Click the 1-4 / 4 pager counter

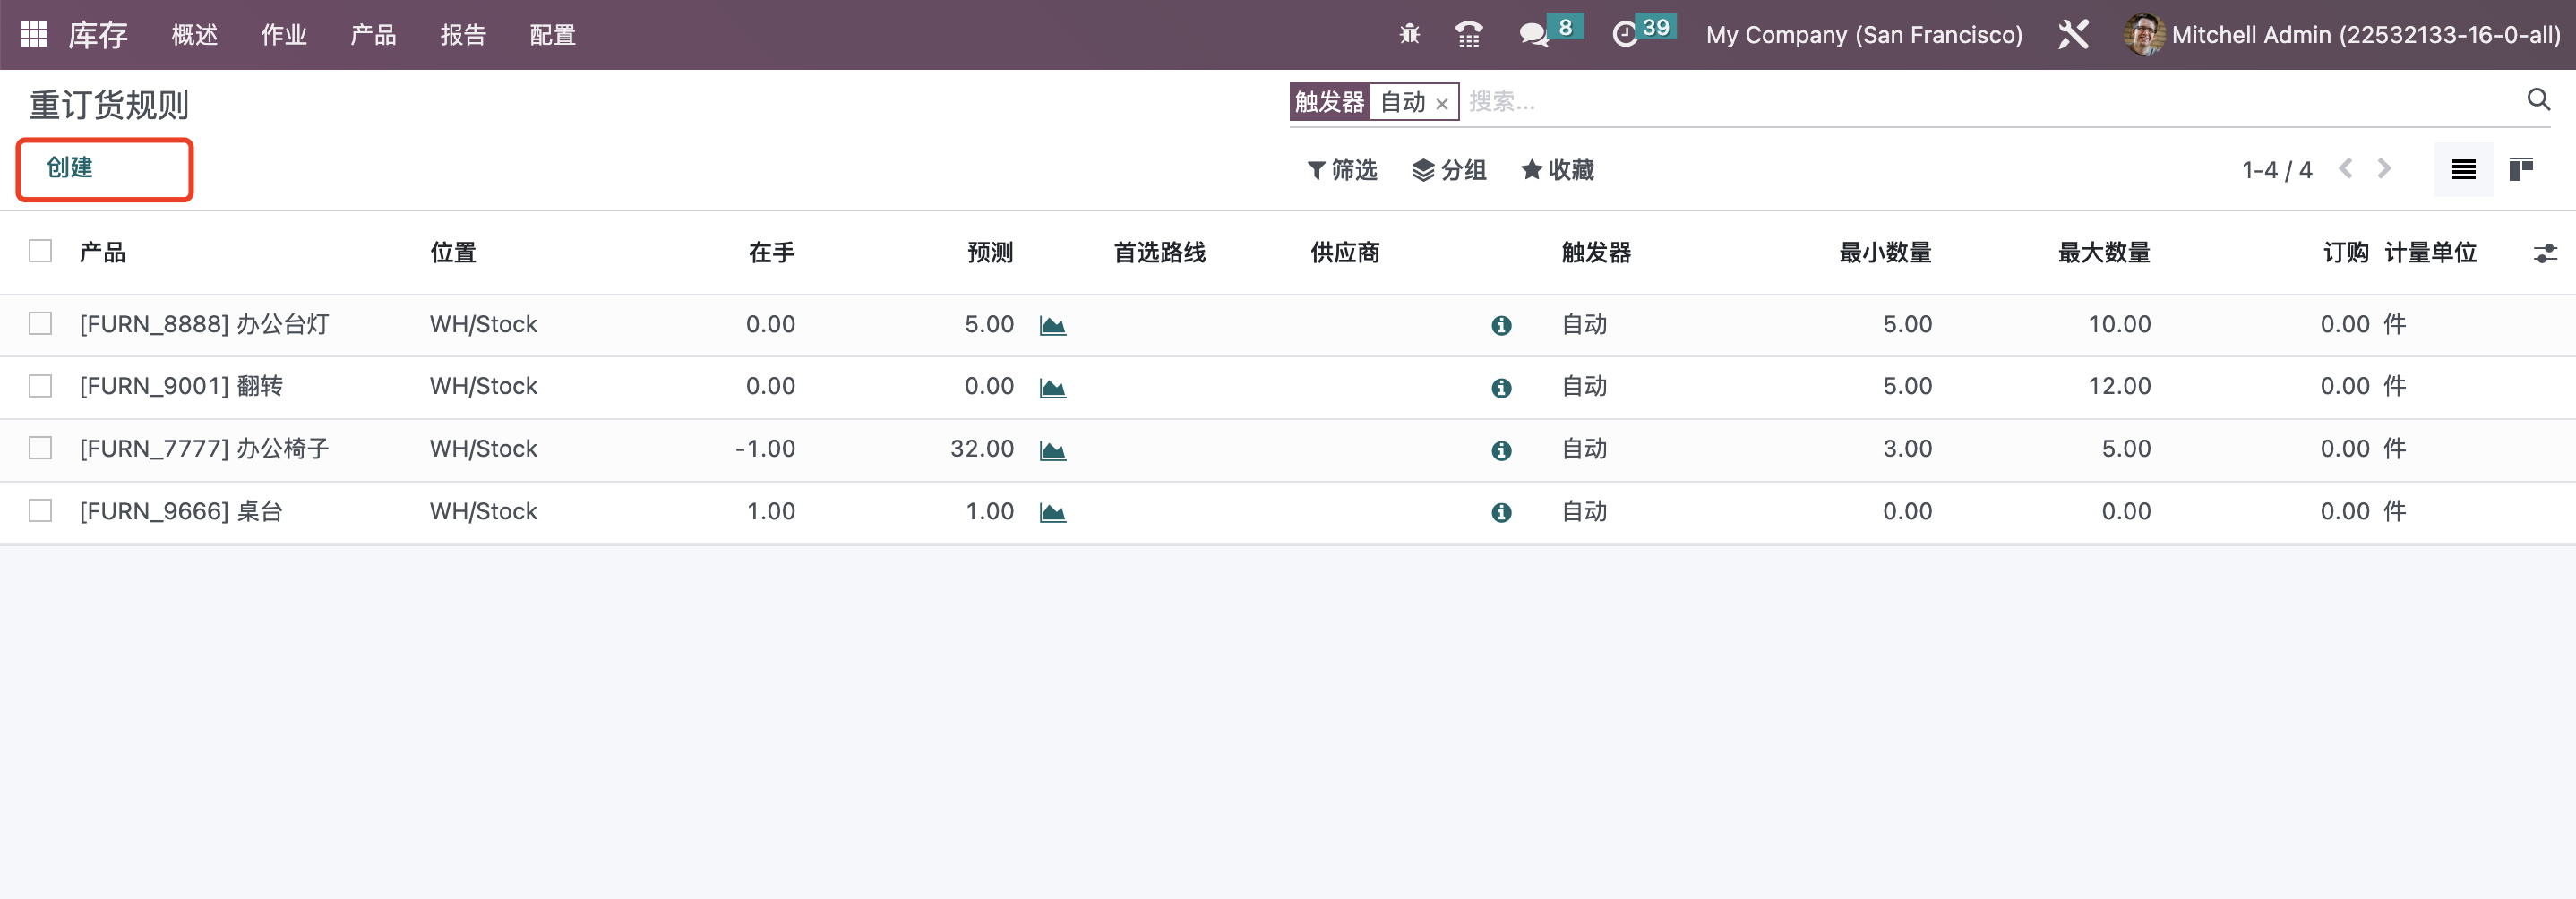(x=2277, y=170)
